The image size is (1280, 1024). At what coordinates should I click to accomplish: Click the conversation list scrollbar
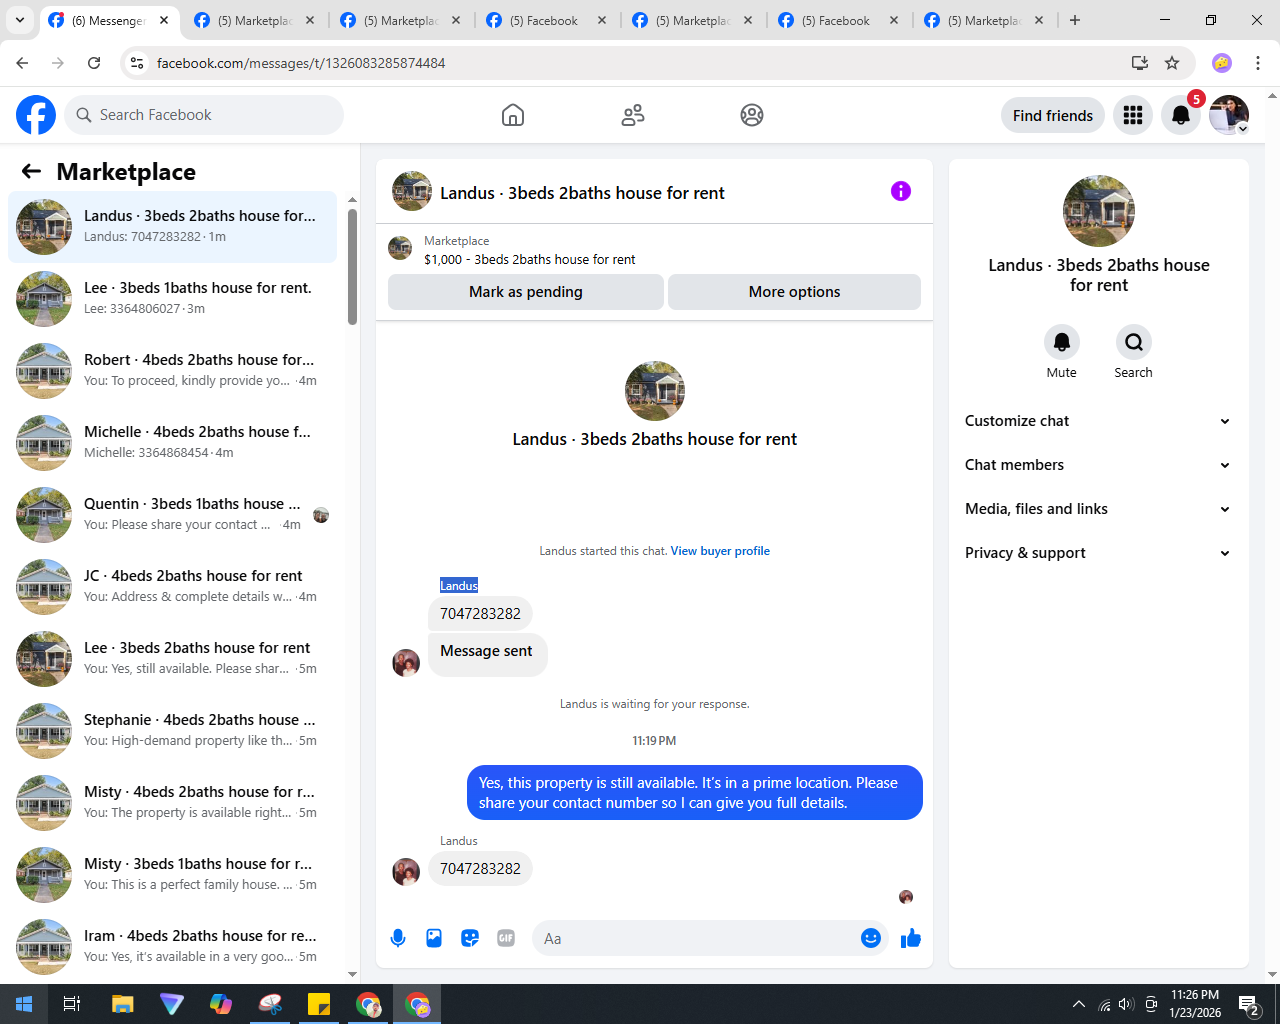pyautogui.click(x=352, y=267)
